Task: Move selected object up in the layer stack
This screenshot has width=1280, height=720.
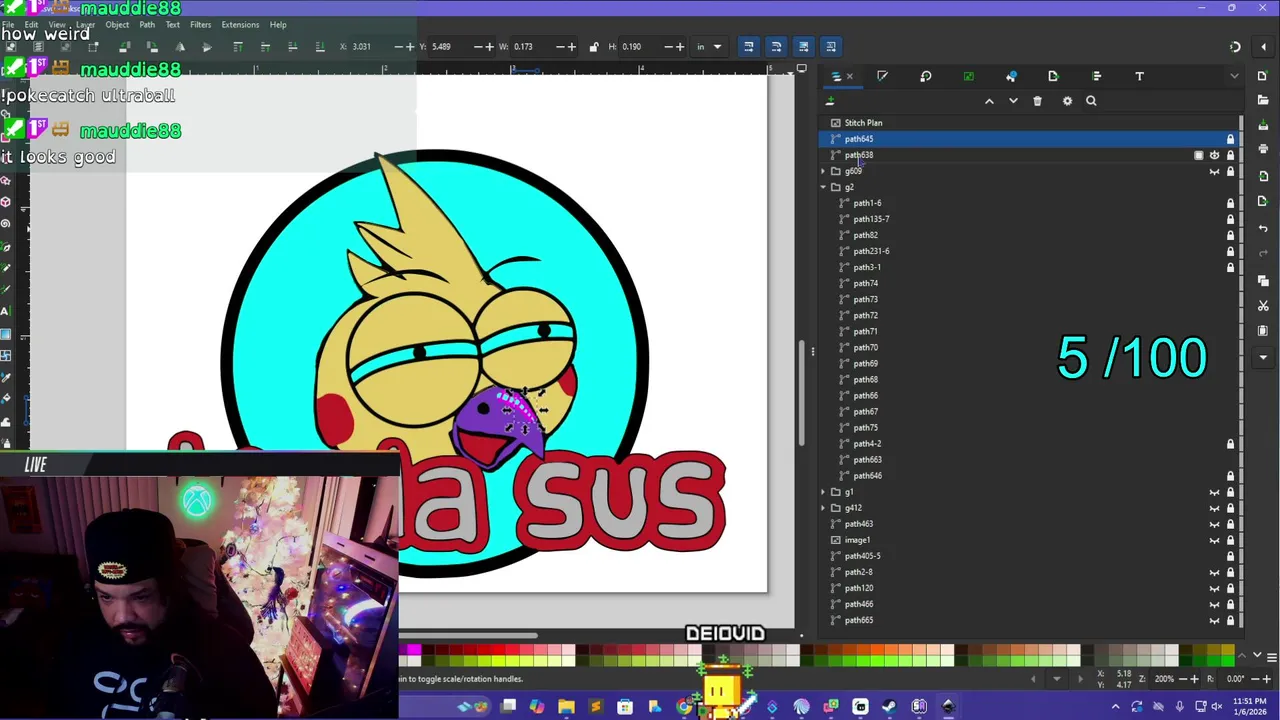Action: 989,101
